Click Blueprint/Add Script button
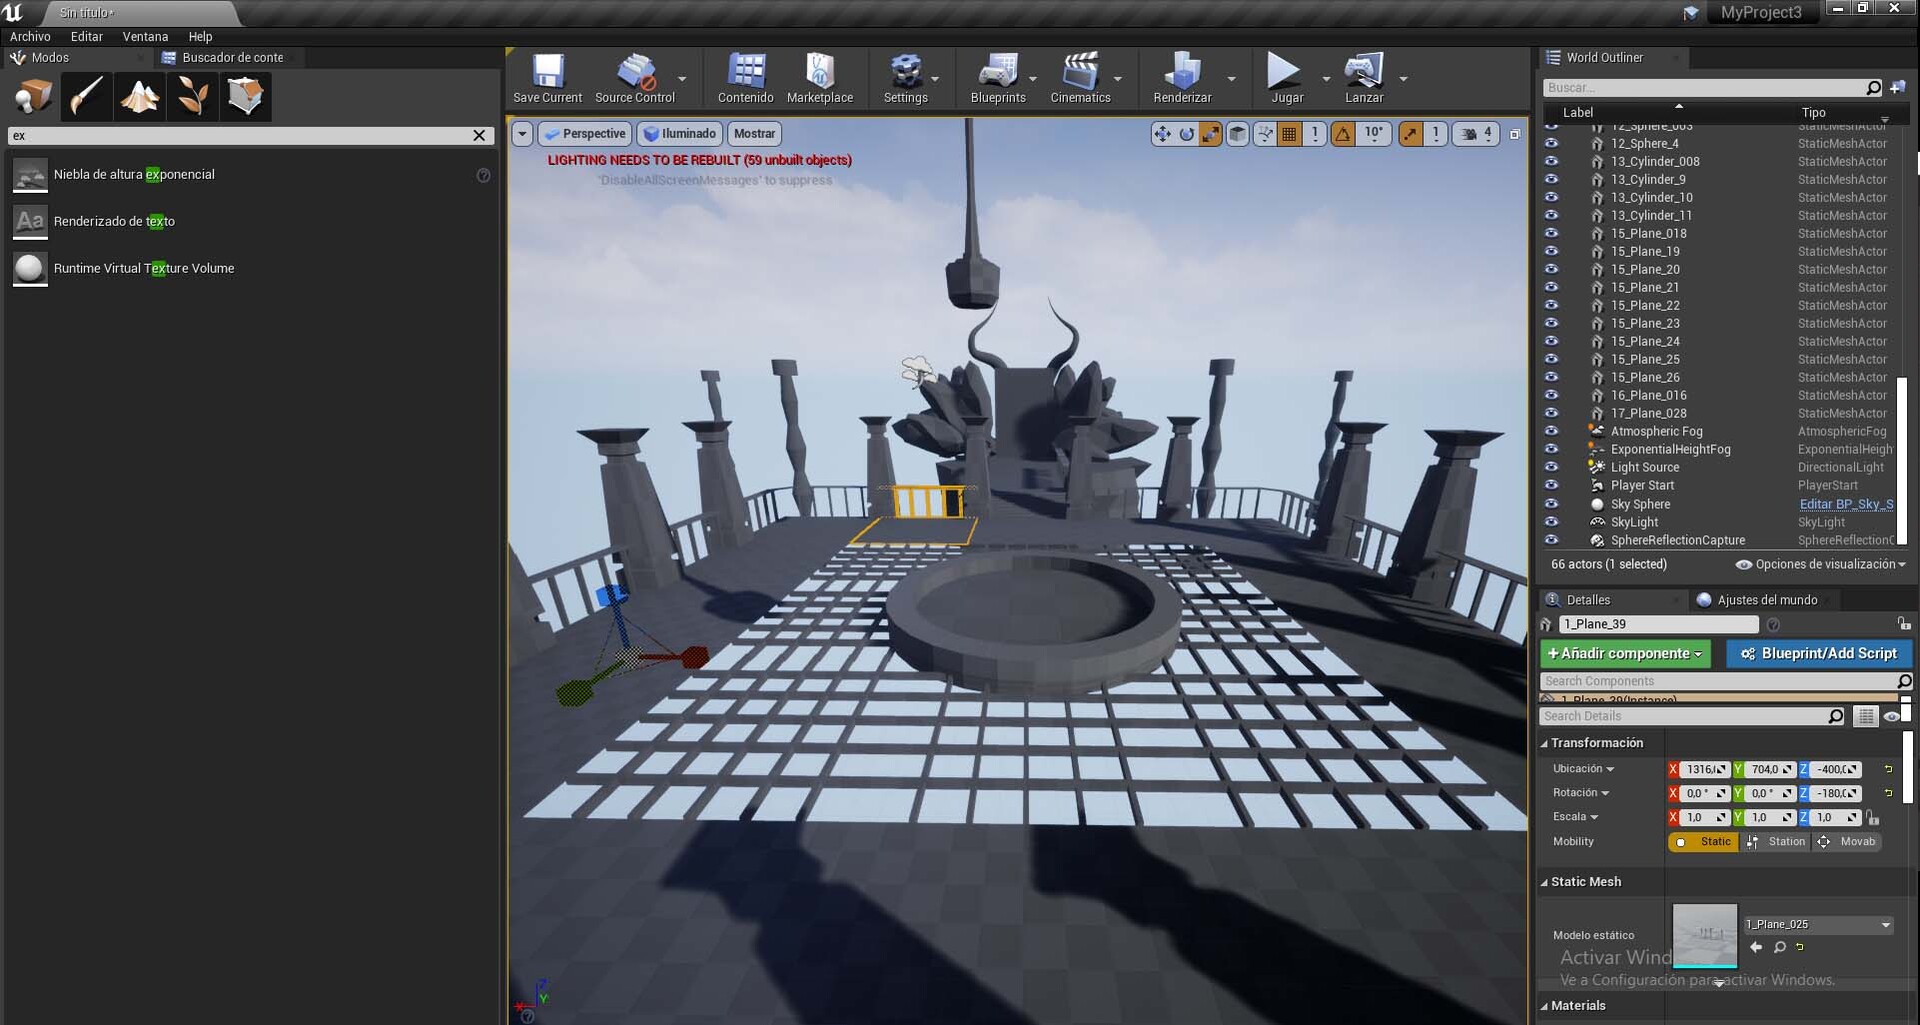The height and width of the screenshot is (1025, 1920). coord(1818,653)
